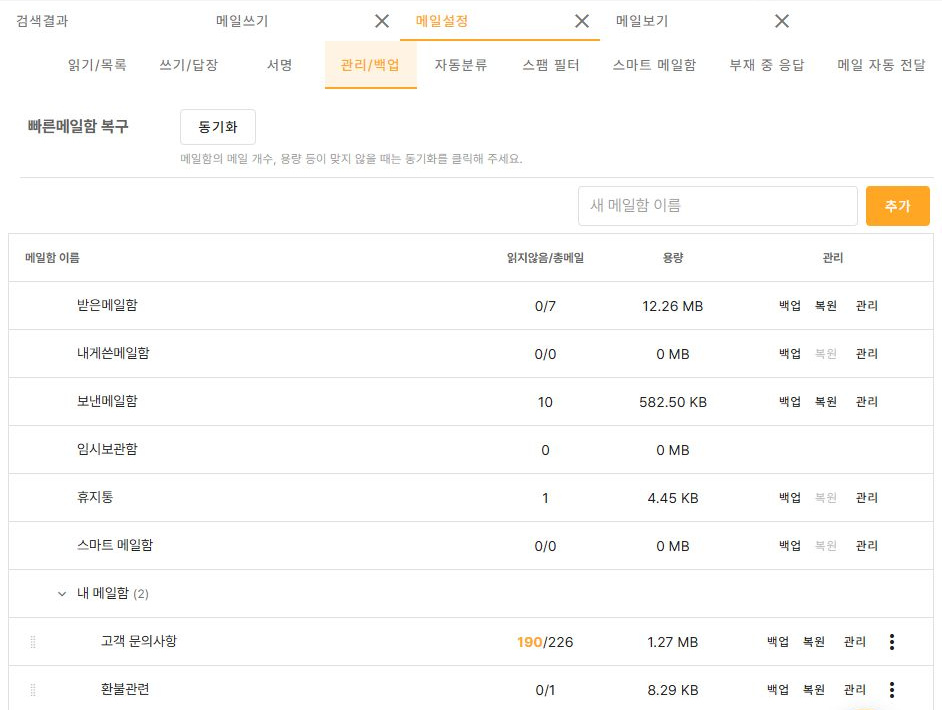
Task: Open the 자동분류 settings tab
Action: point(461,65)
